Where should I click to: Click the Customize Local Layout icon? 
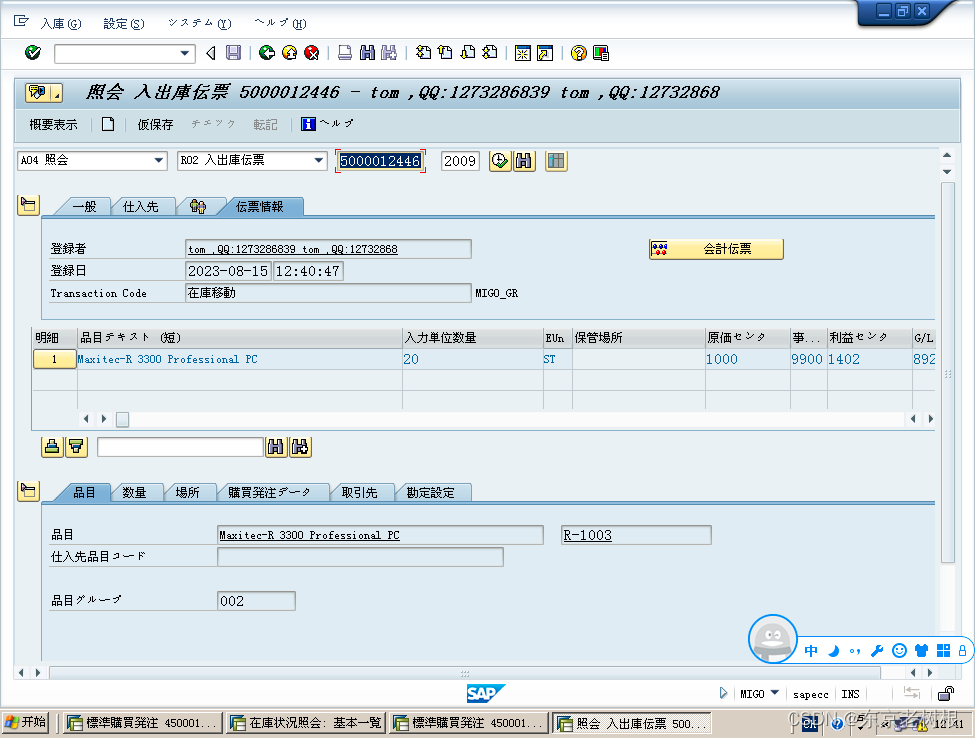(x=601, y=53)
